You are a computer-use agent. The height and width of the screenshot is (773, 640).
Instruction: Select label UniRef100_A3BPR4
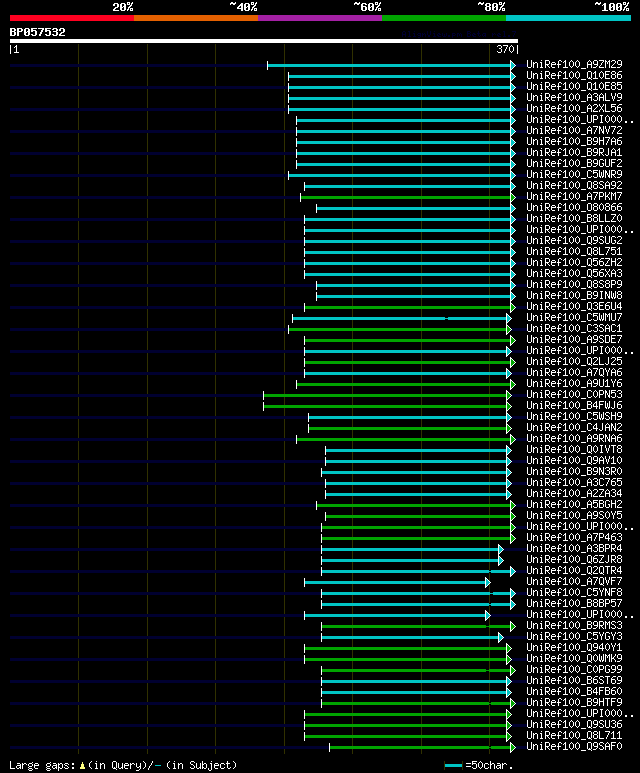(x=574, y=549)
